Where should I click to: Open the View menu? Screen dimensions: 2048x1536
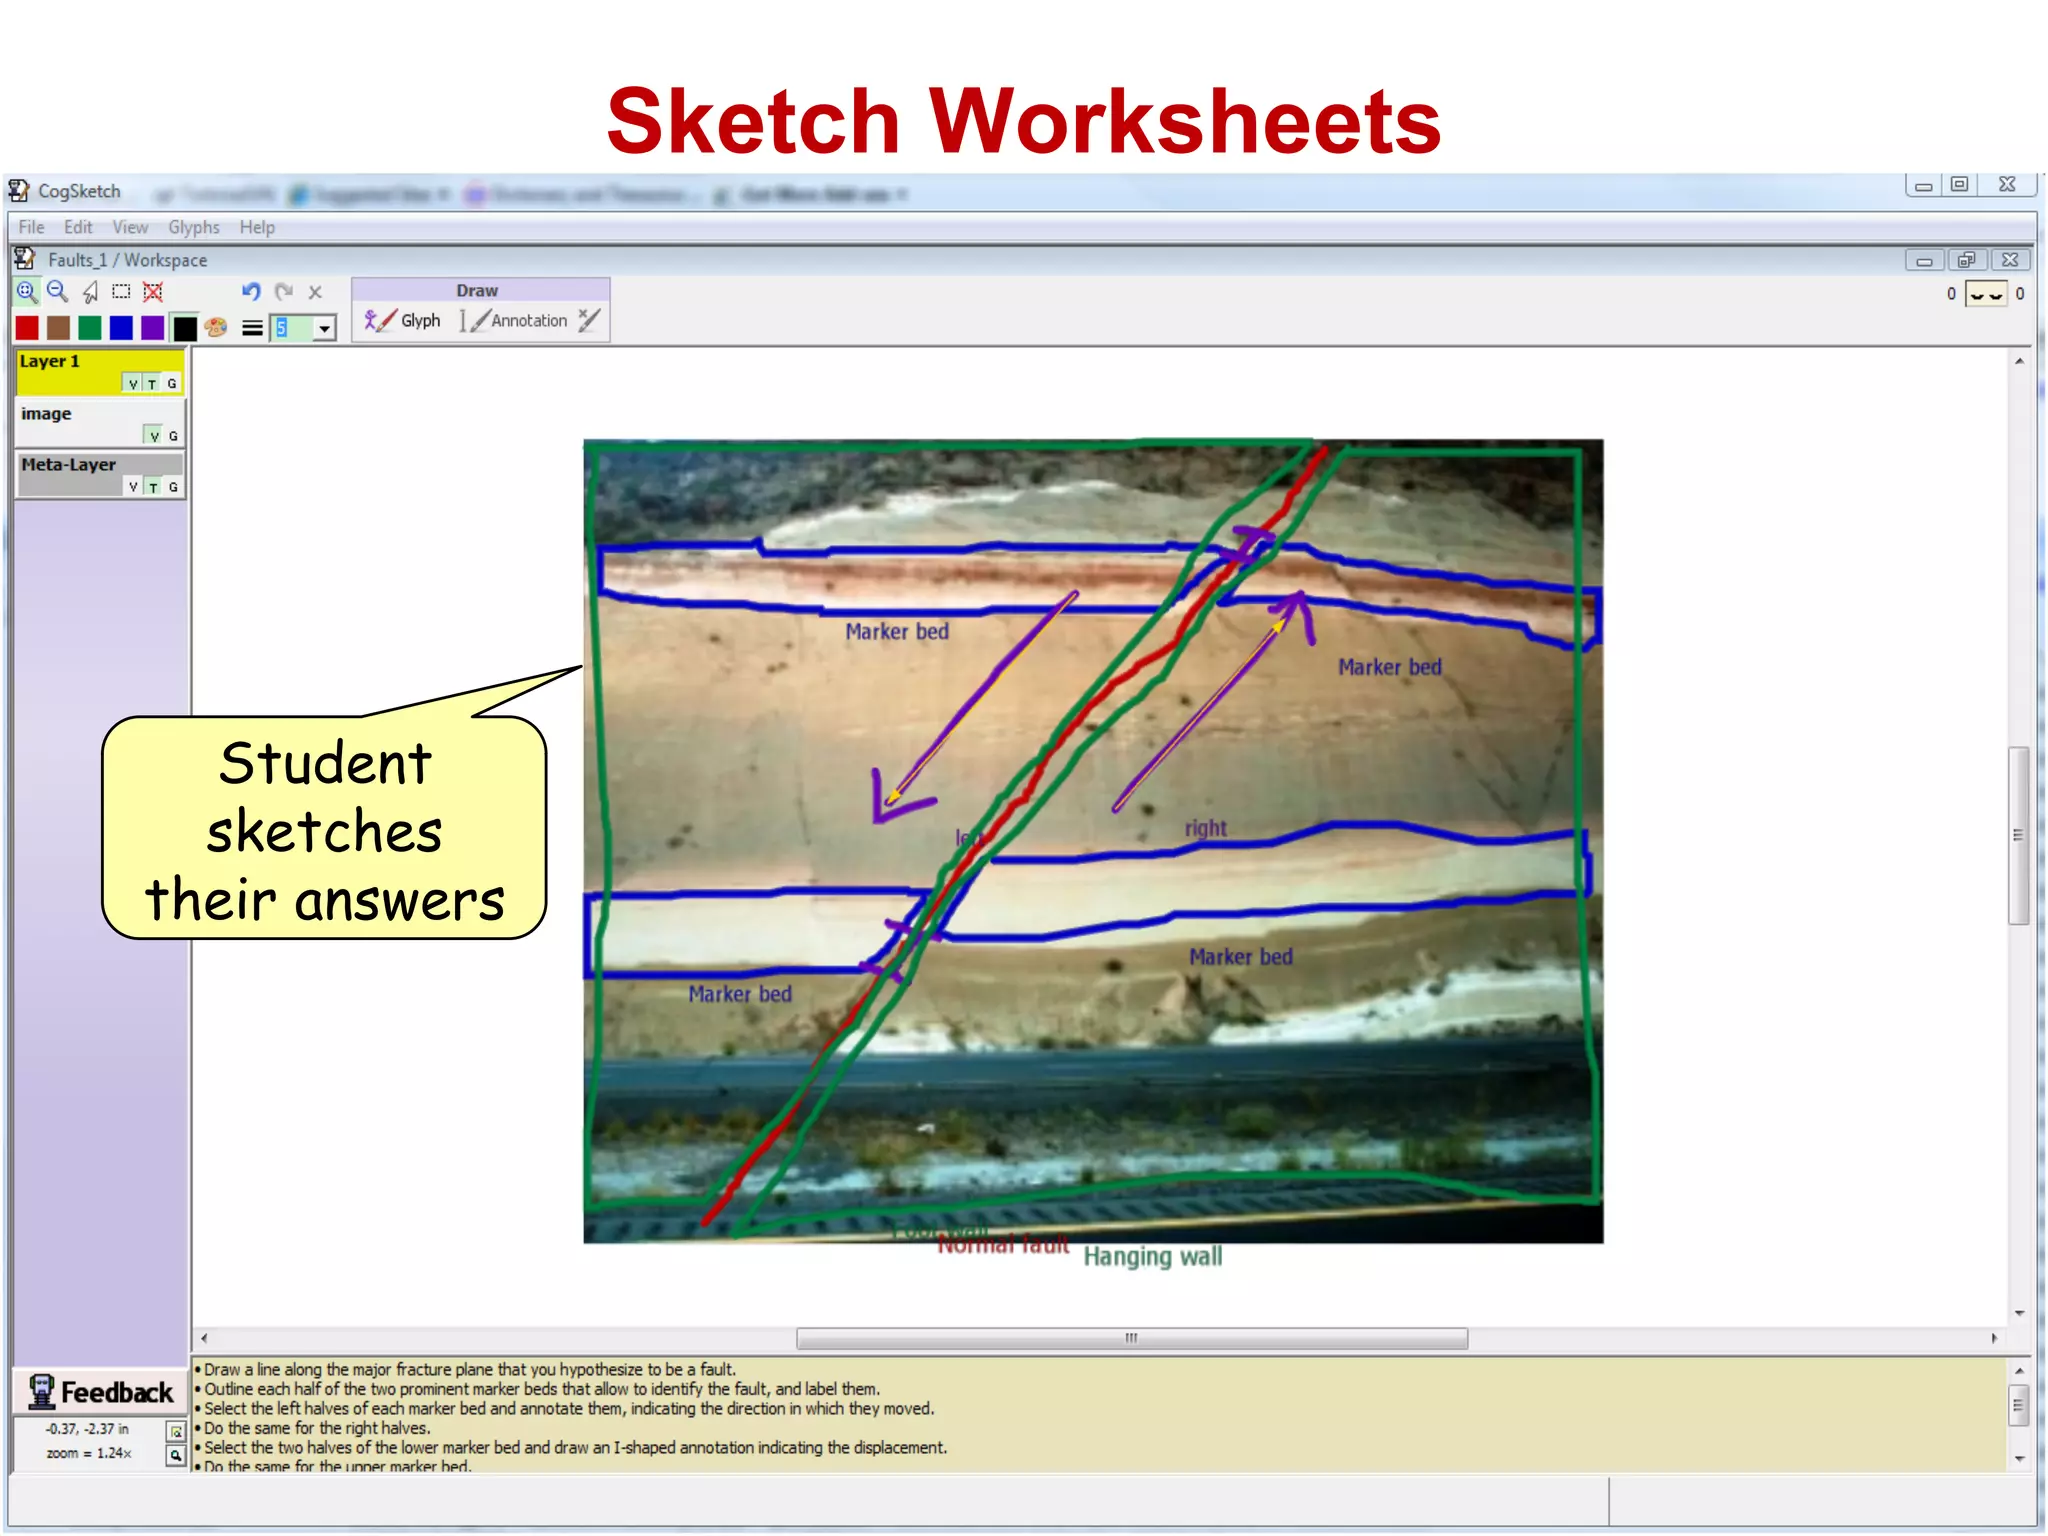coord(130,227)
